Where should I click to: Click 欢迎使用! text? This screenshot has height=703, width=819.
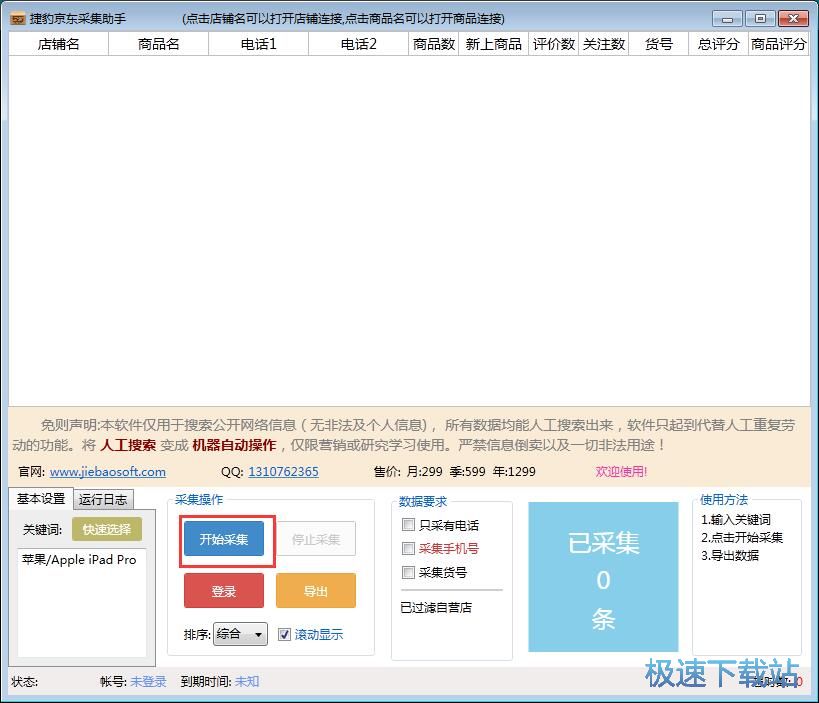point(621,472)
